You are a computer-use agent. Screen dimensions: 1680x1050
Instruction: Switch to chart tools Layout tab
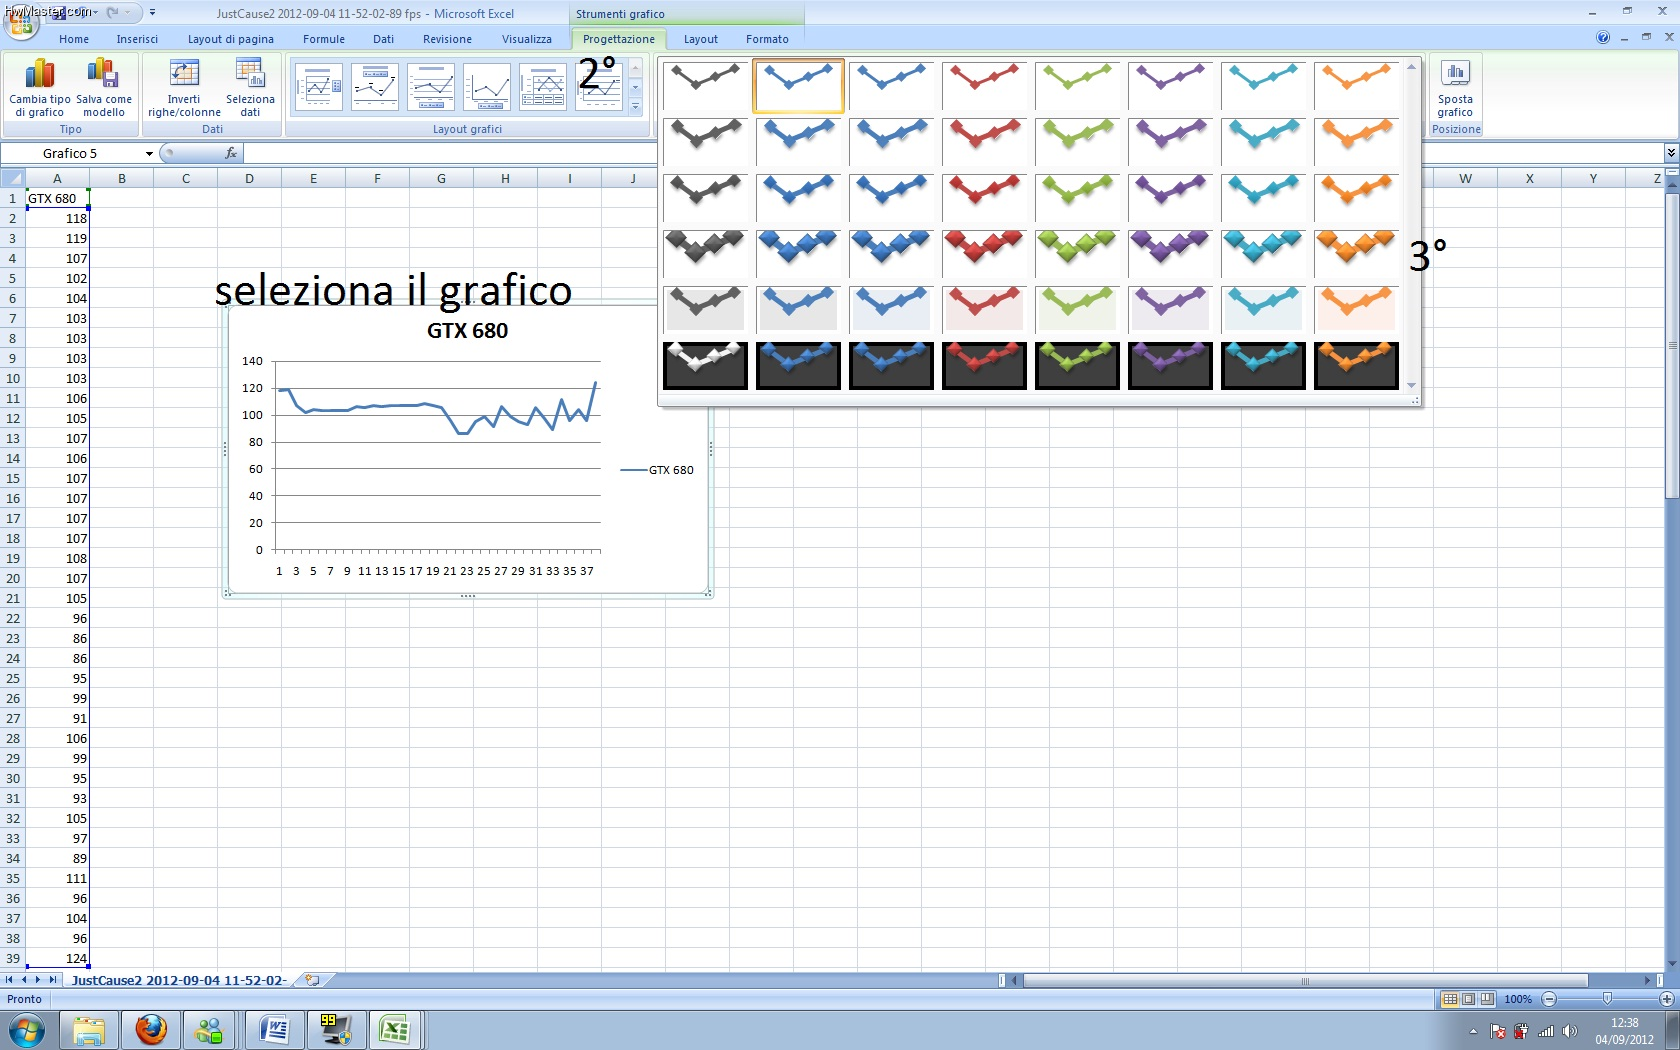(701, 39)
